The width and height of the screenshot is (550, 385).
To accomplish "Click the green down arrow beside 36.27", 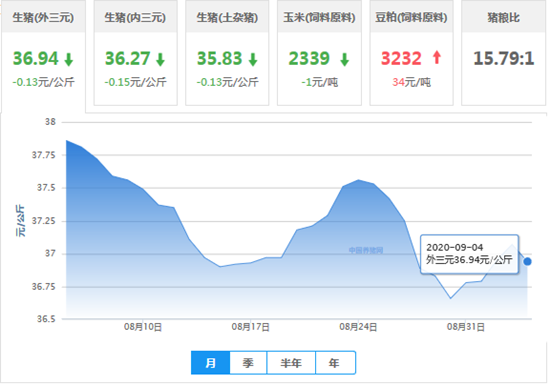I will pos(161,59).
